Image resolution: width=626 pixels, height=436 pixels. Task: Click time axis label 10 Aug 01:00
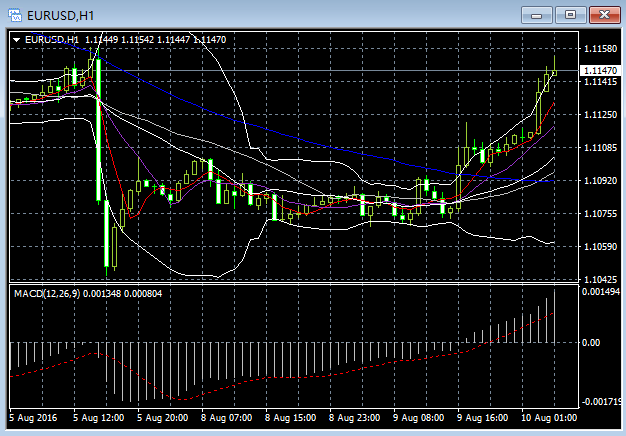point(549,418)
